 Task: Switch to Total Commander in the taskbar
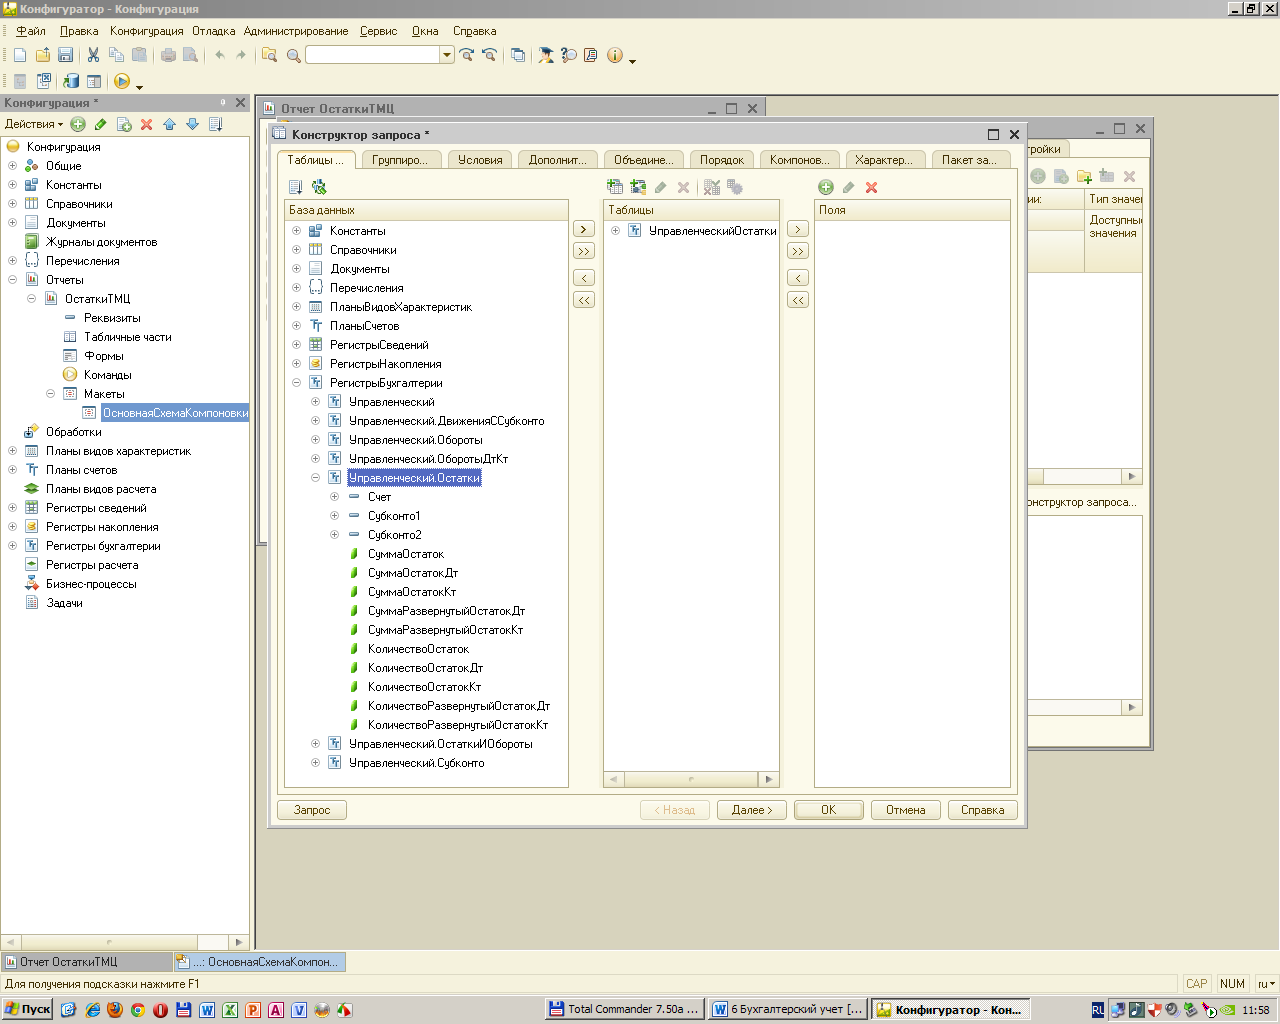[x=624, y=1009]
